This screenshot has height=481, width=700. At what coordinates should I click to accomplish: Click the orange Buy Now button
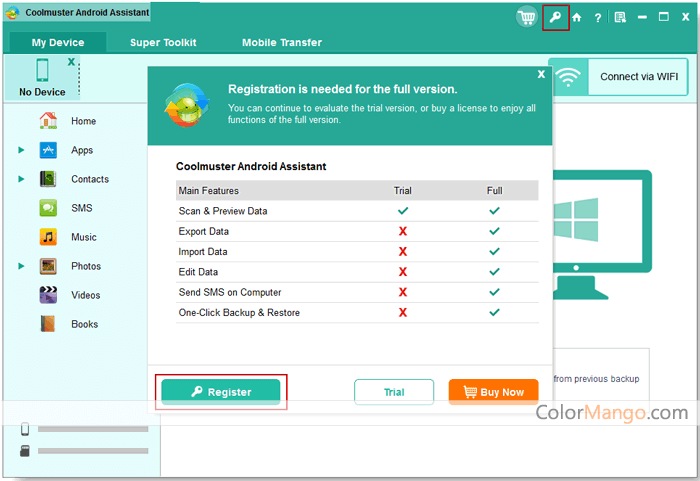493,392
